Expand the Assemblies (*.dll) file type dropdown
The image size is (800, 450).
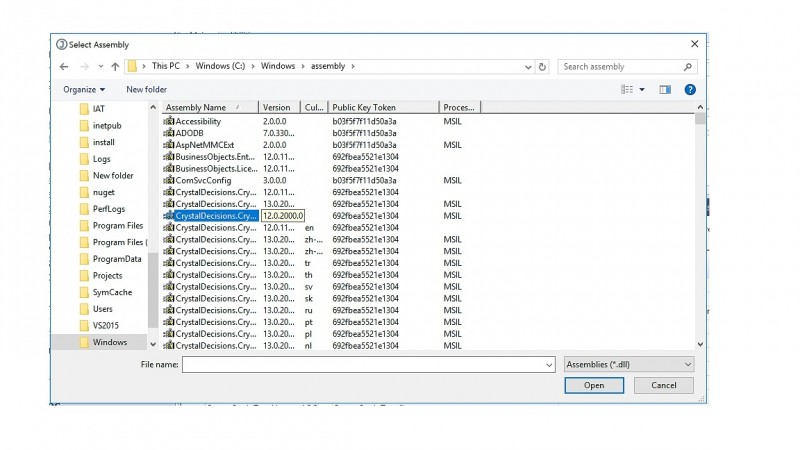coord(687,365)
